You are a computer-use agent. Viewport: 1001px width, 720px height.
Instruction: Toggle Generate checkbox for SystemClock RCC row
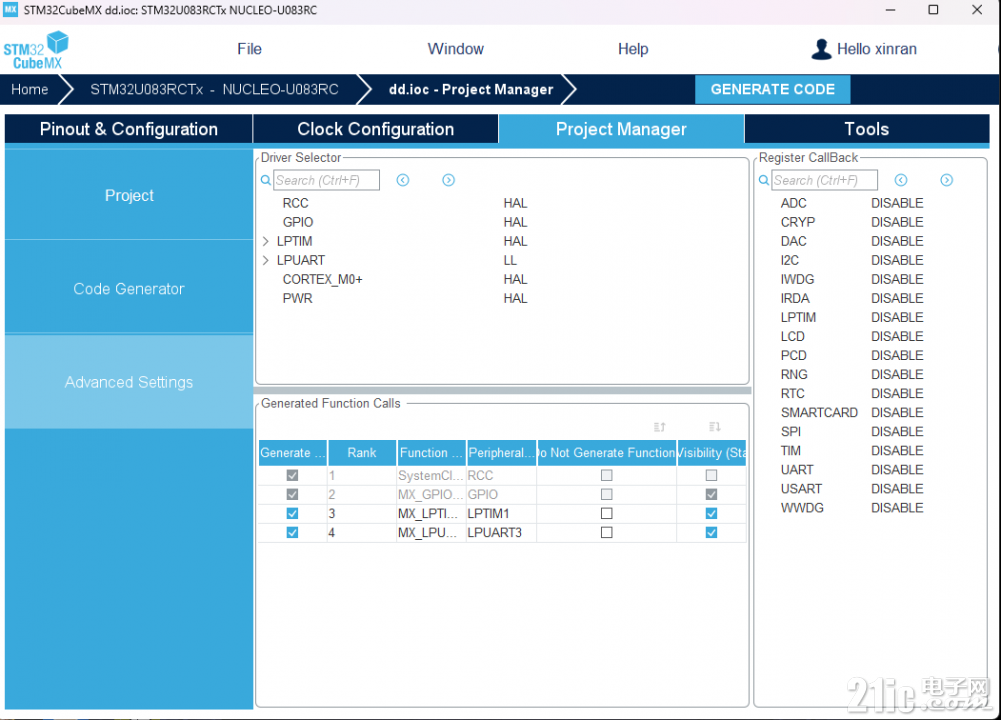coord(292,476)
